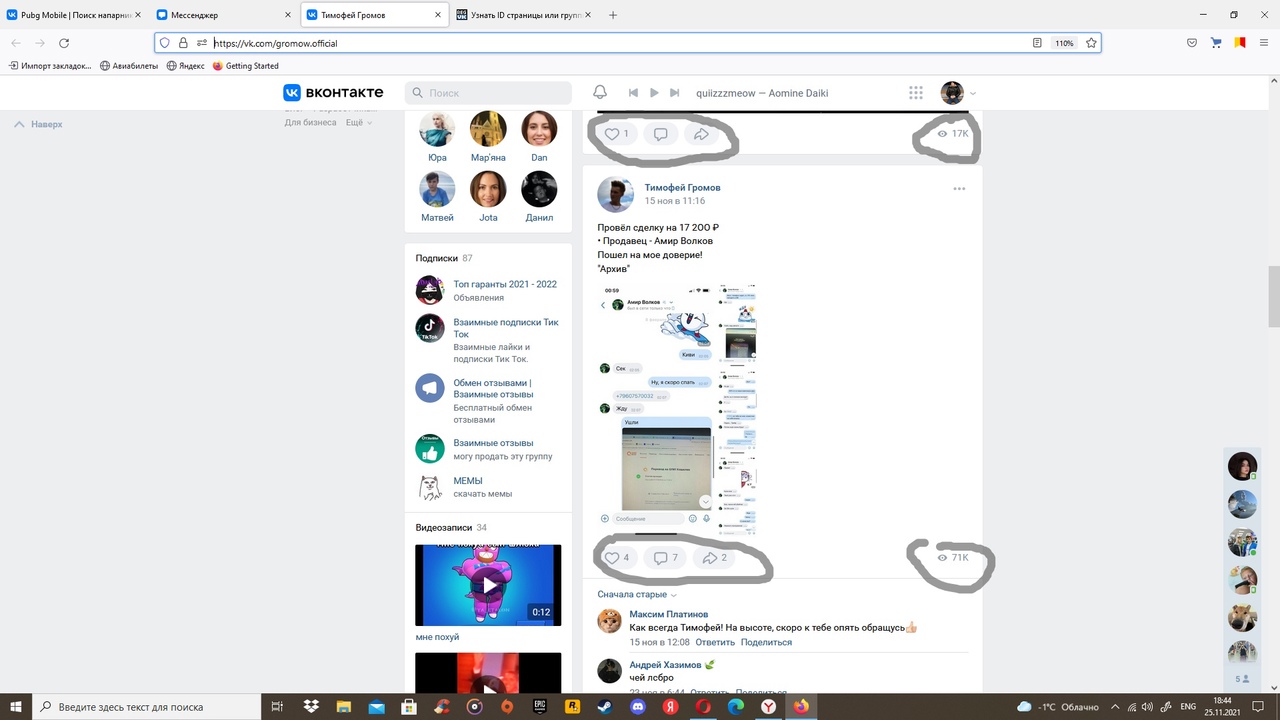Open the VK notifications bell

point(600,92)
